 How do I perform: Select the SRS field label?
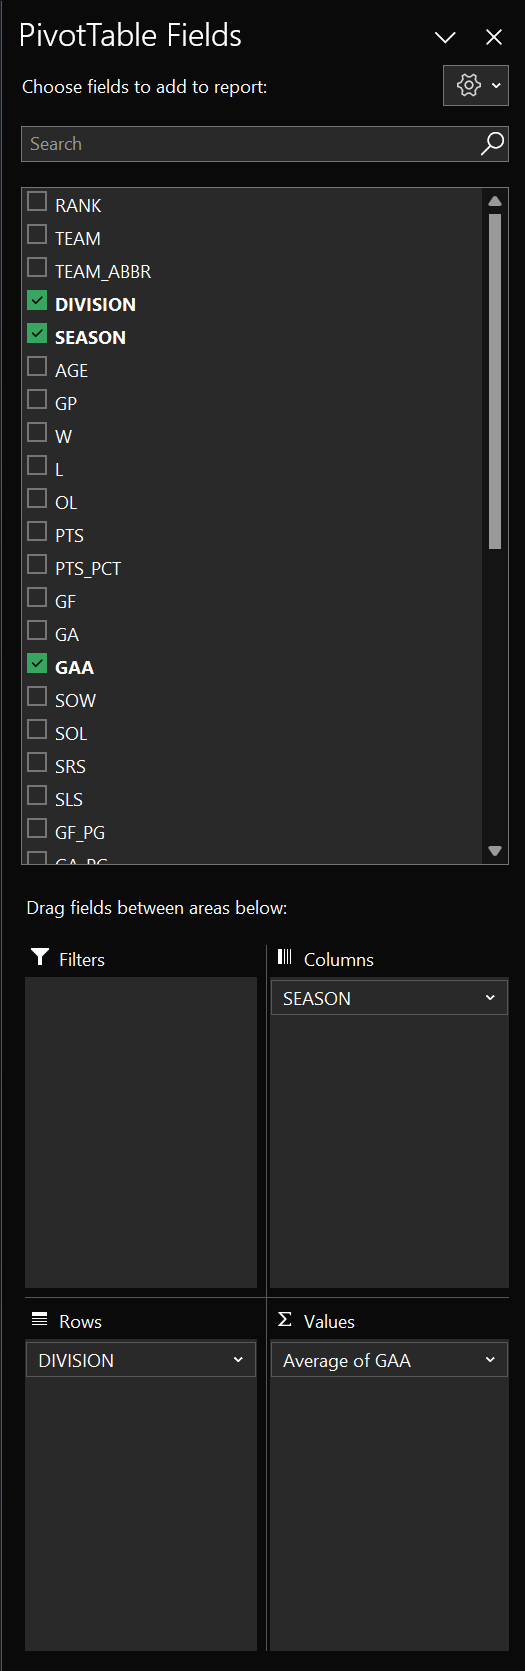point(70,767)
